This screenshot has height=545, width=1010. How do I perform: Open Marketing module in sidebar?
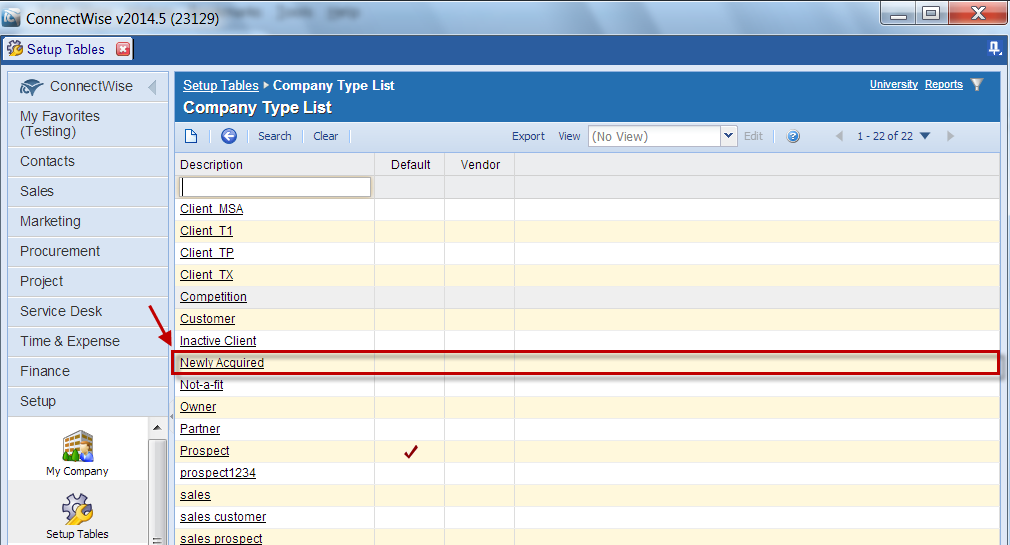[x=88, y=221]
